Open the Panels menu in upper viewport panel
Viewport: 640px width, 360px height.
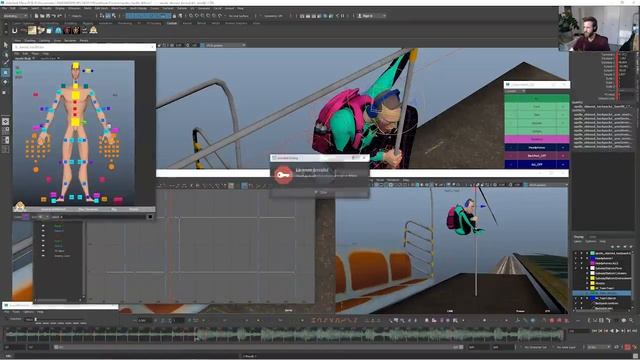coord(84,40)
